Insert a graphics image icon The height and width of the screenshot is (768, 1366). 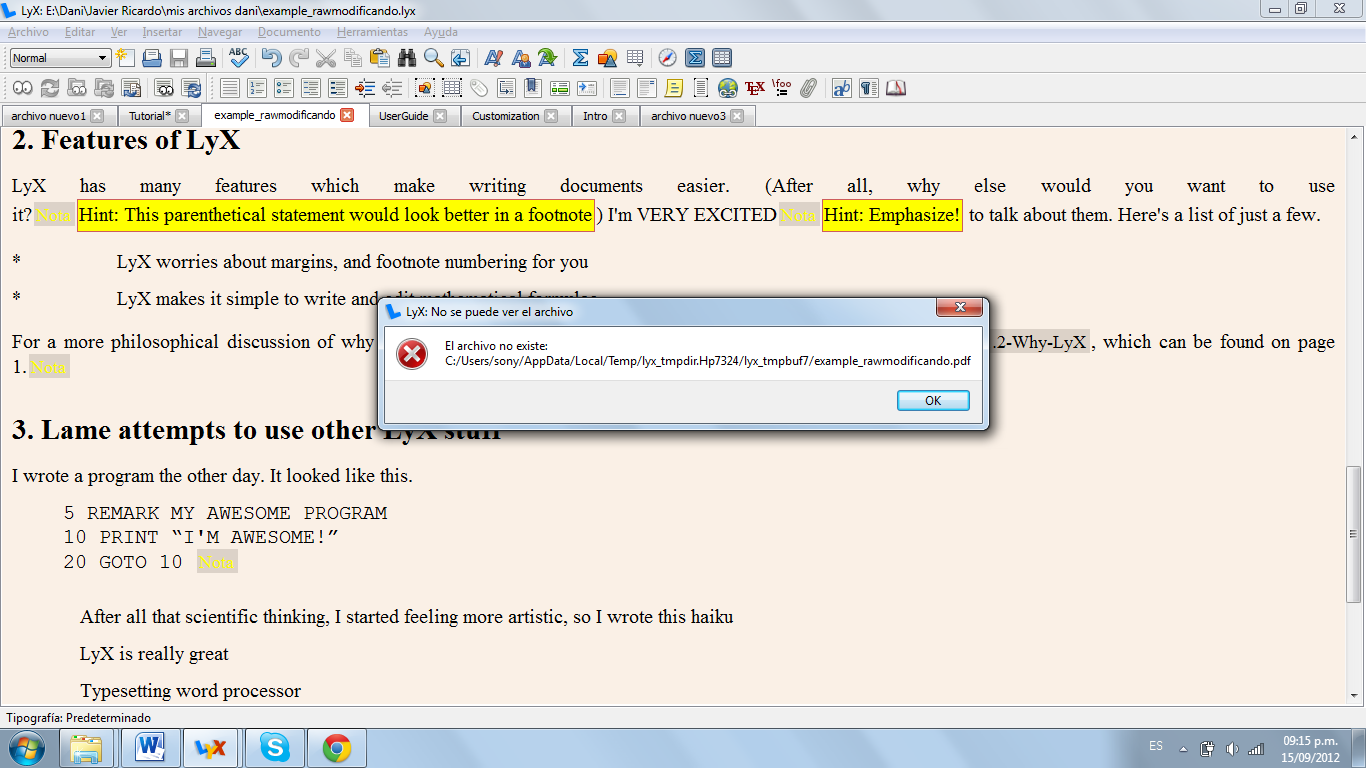click(607, 58)
